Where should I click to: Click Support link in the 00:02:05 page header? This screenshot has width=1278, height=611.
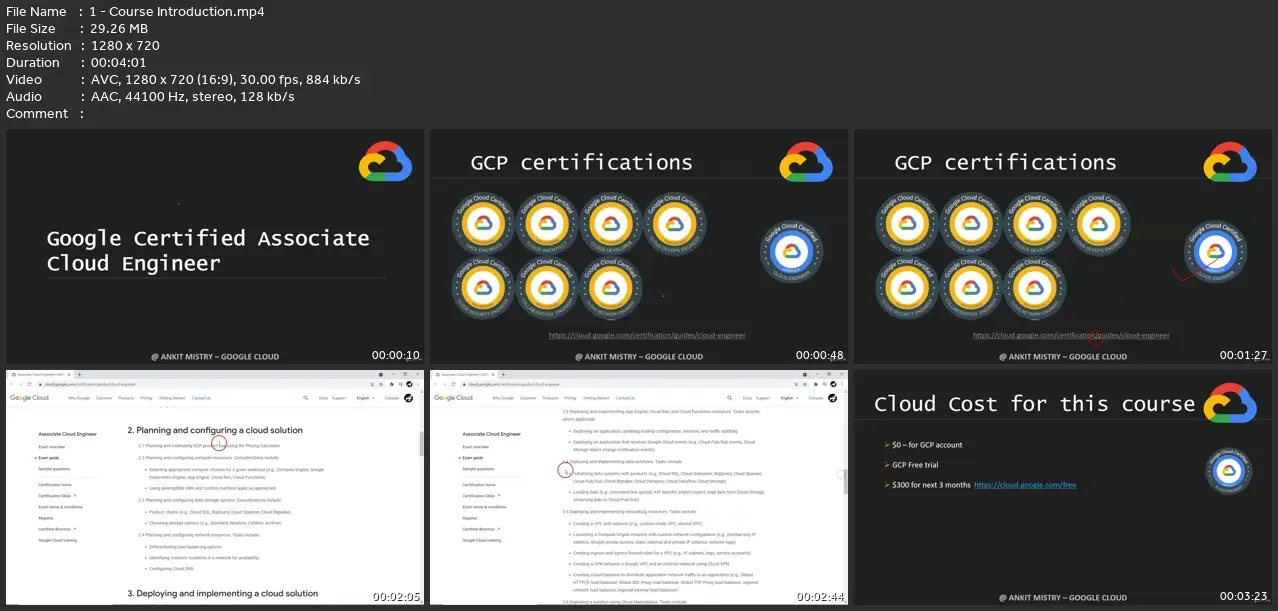339,398
